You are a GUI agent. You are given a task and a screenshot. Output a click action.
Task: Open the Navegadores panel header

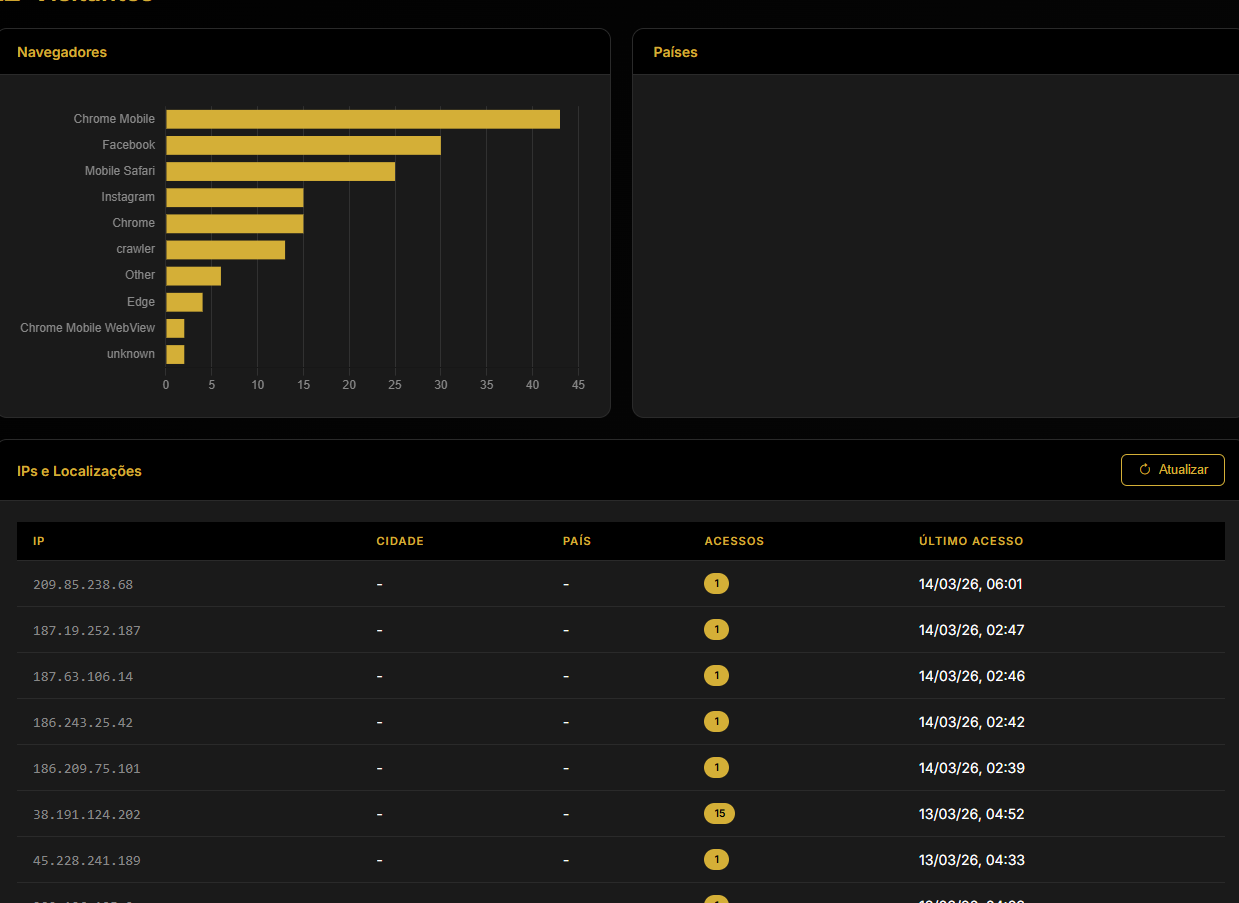[x=62, y=51]
